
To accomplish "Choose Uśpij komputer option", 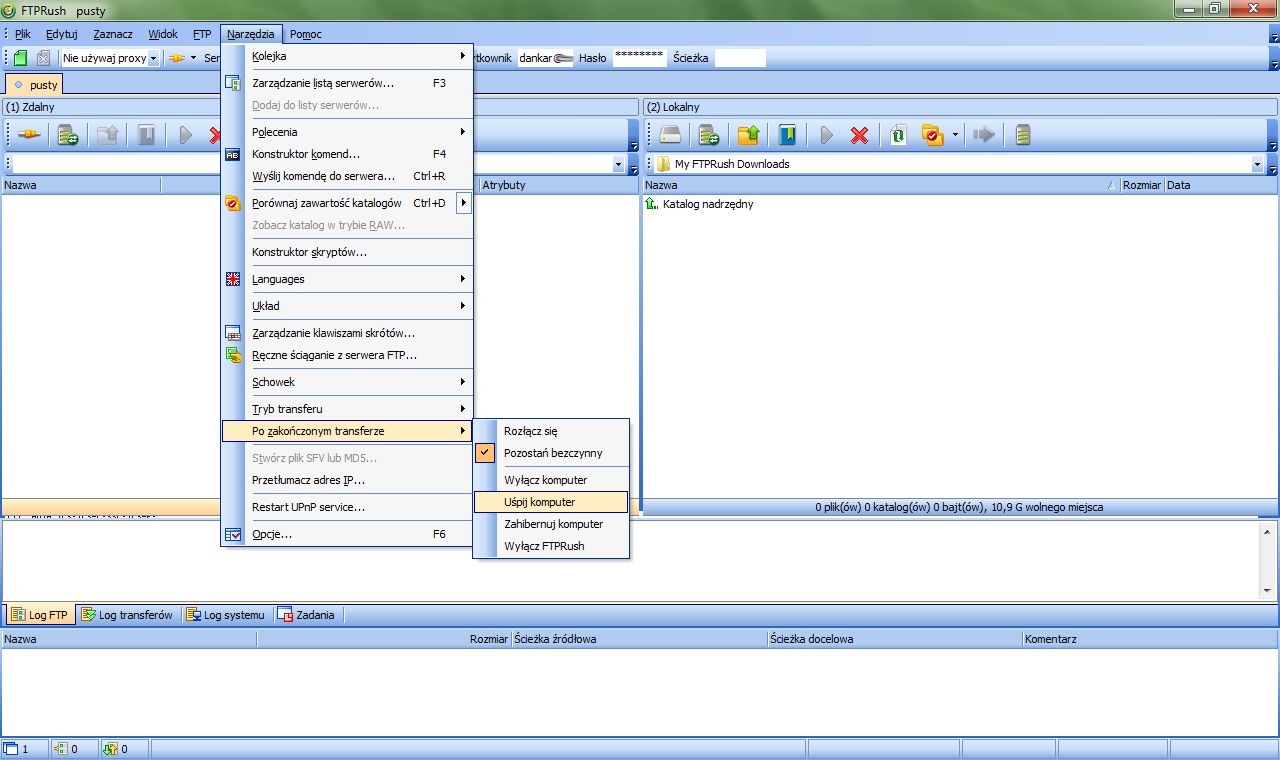I will pyautogui.click(x=551, y=502).
